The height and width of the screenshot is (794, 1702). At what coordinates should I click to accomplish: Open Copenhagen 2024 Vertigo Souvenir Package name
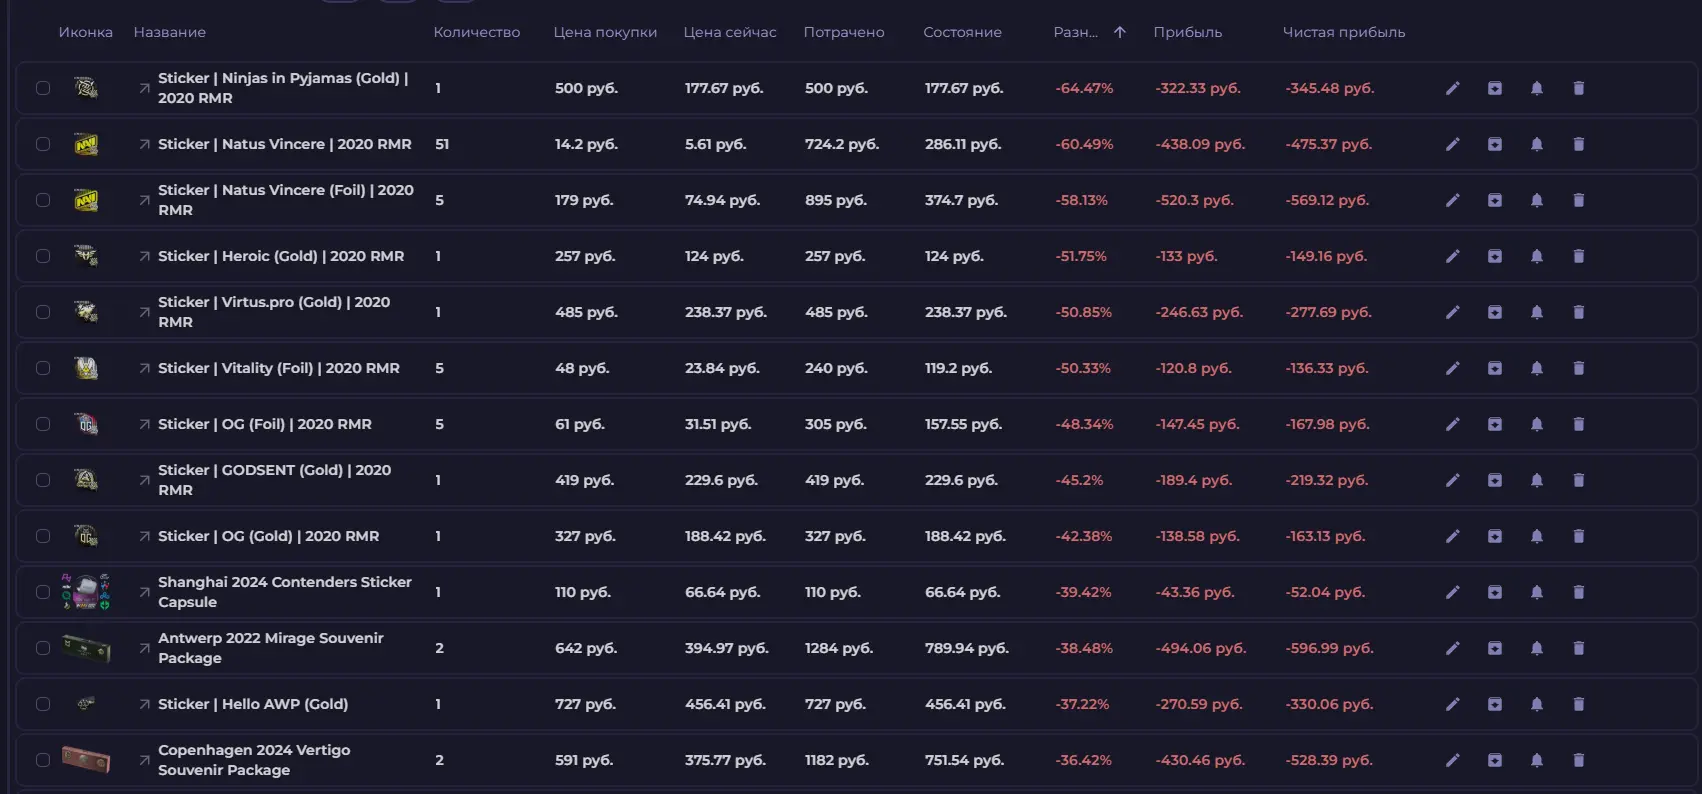coord(254,760)
